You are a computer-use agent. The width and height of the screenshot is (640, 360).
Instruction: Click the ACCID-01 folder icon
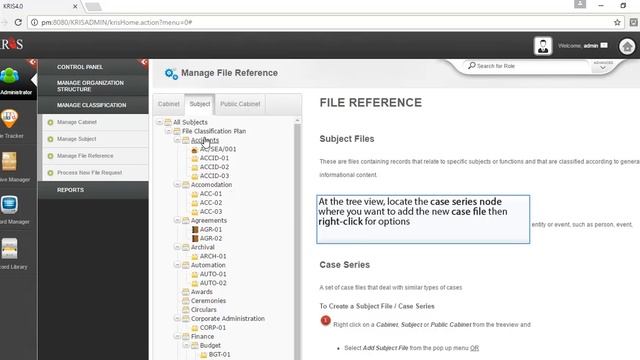click(x=195, y=158)
